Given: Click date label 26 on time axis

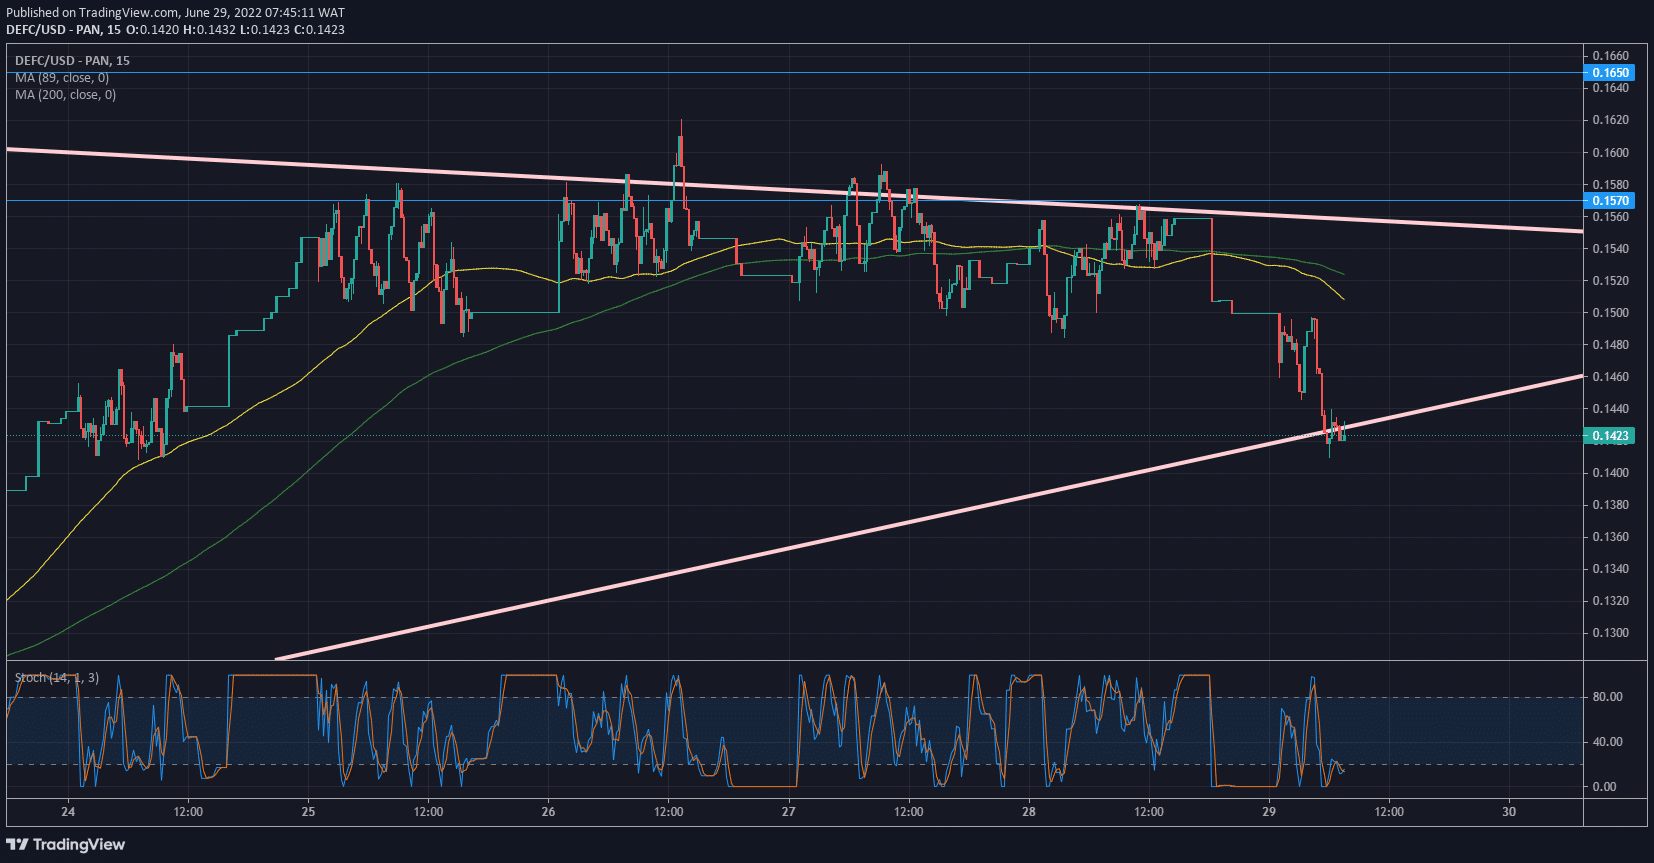Looking at the screenshot, I should tap(548, 812).
